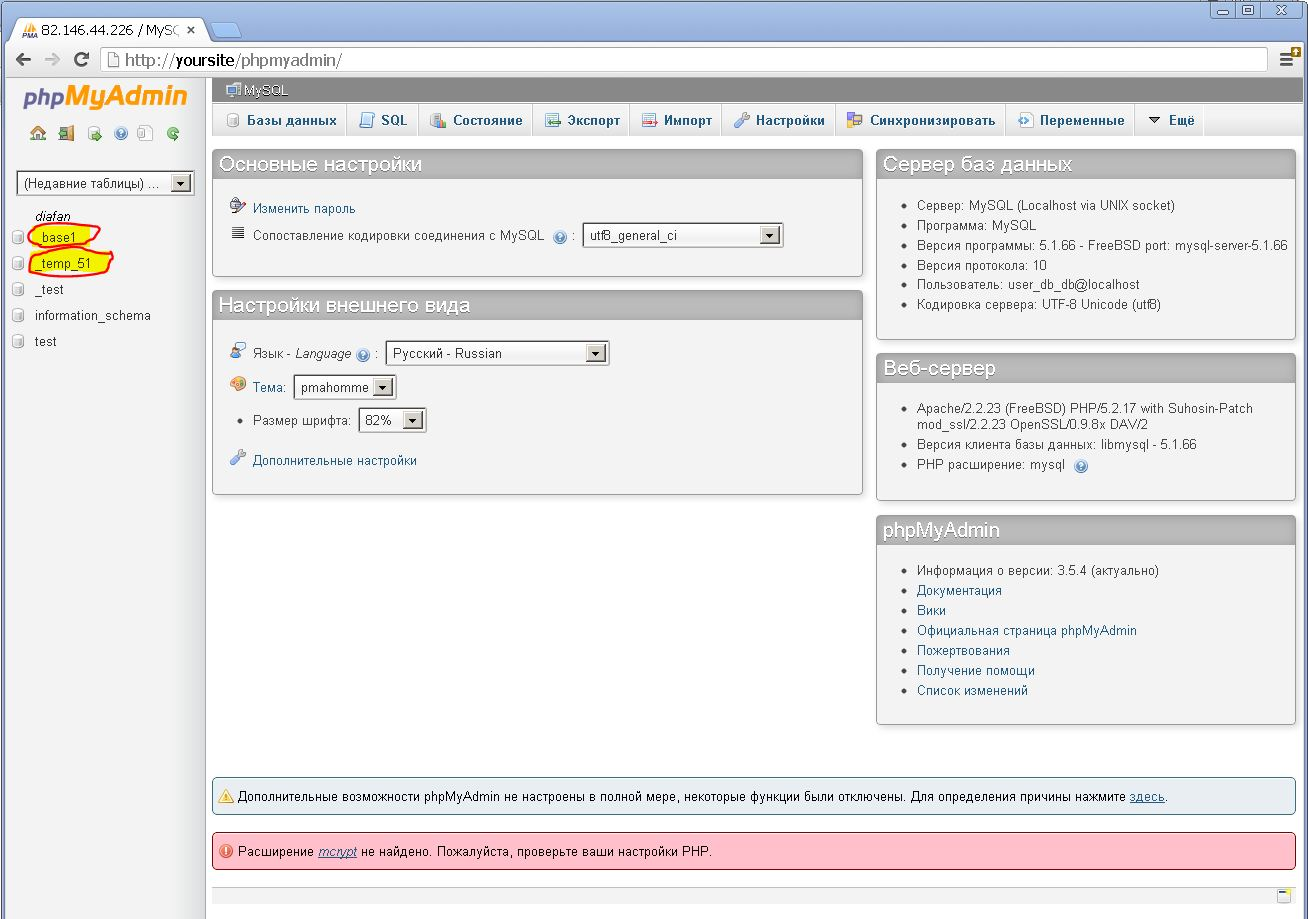Click database cylinder icon beside _test

tap(18, 290)
